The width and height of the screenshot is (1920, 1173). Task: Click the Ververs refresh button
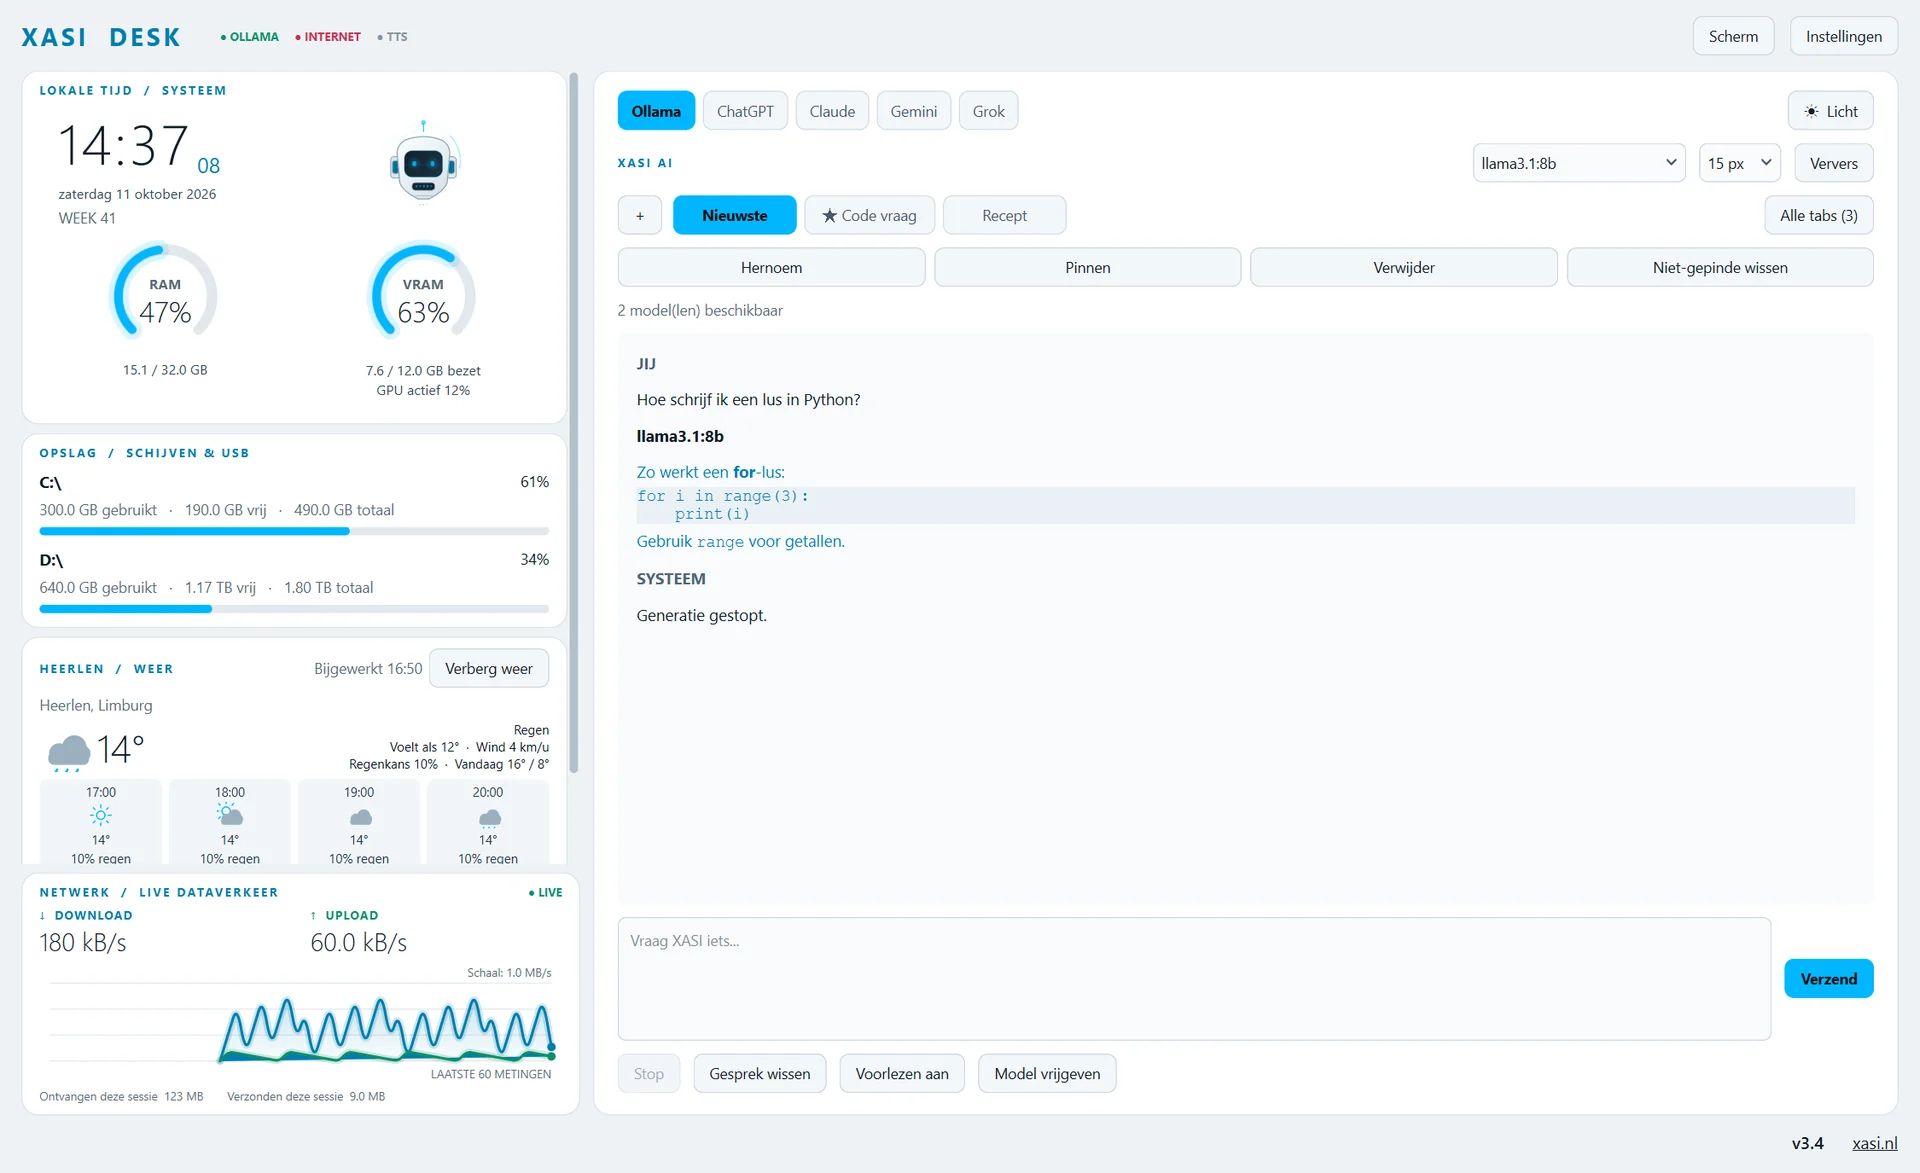1834,163
